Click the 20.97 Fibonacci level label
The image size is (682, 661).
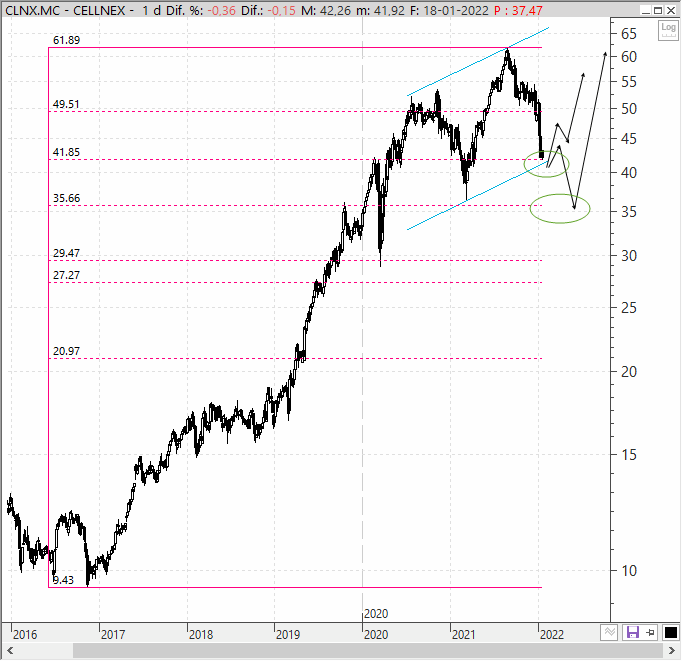[x=67, y=351]
